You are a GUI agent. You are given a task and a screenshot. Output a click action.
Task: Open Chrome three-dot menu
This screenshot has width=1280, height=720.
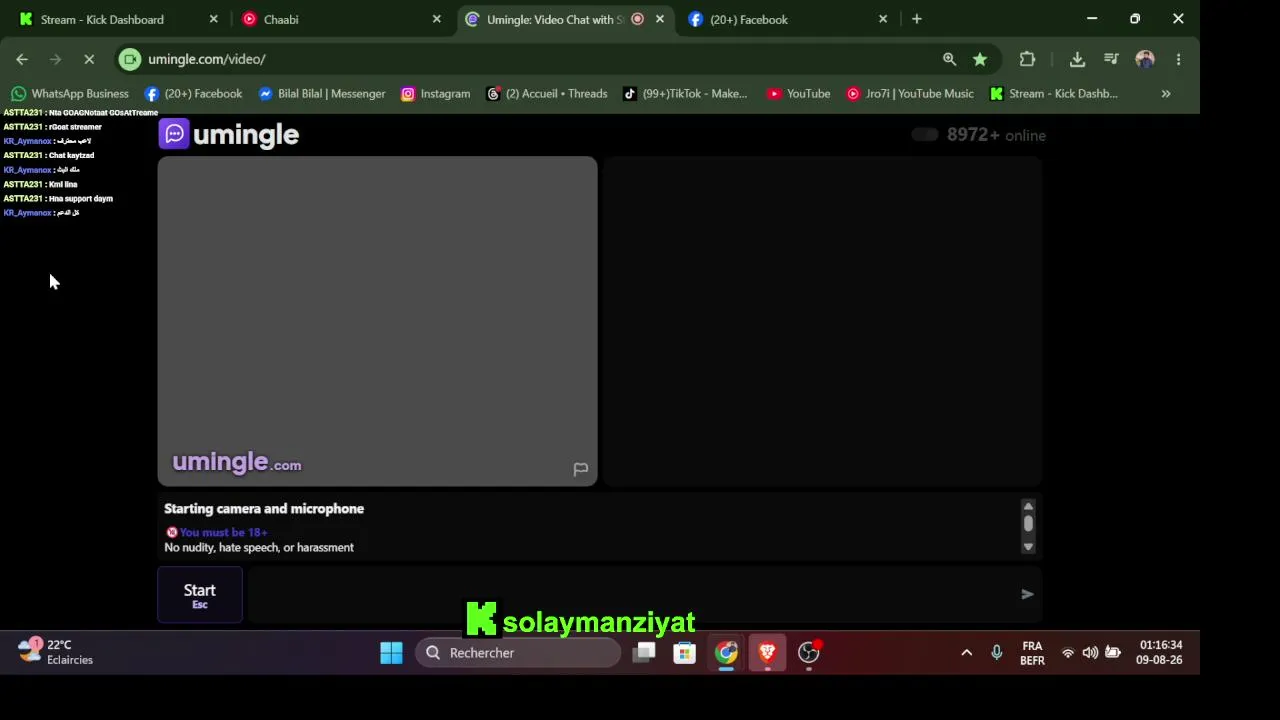pyautogui.click(x=1178, y=59)
